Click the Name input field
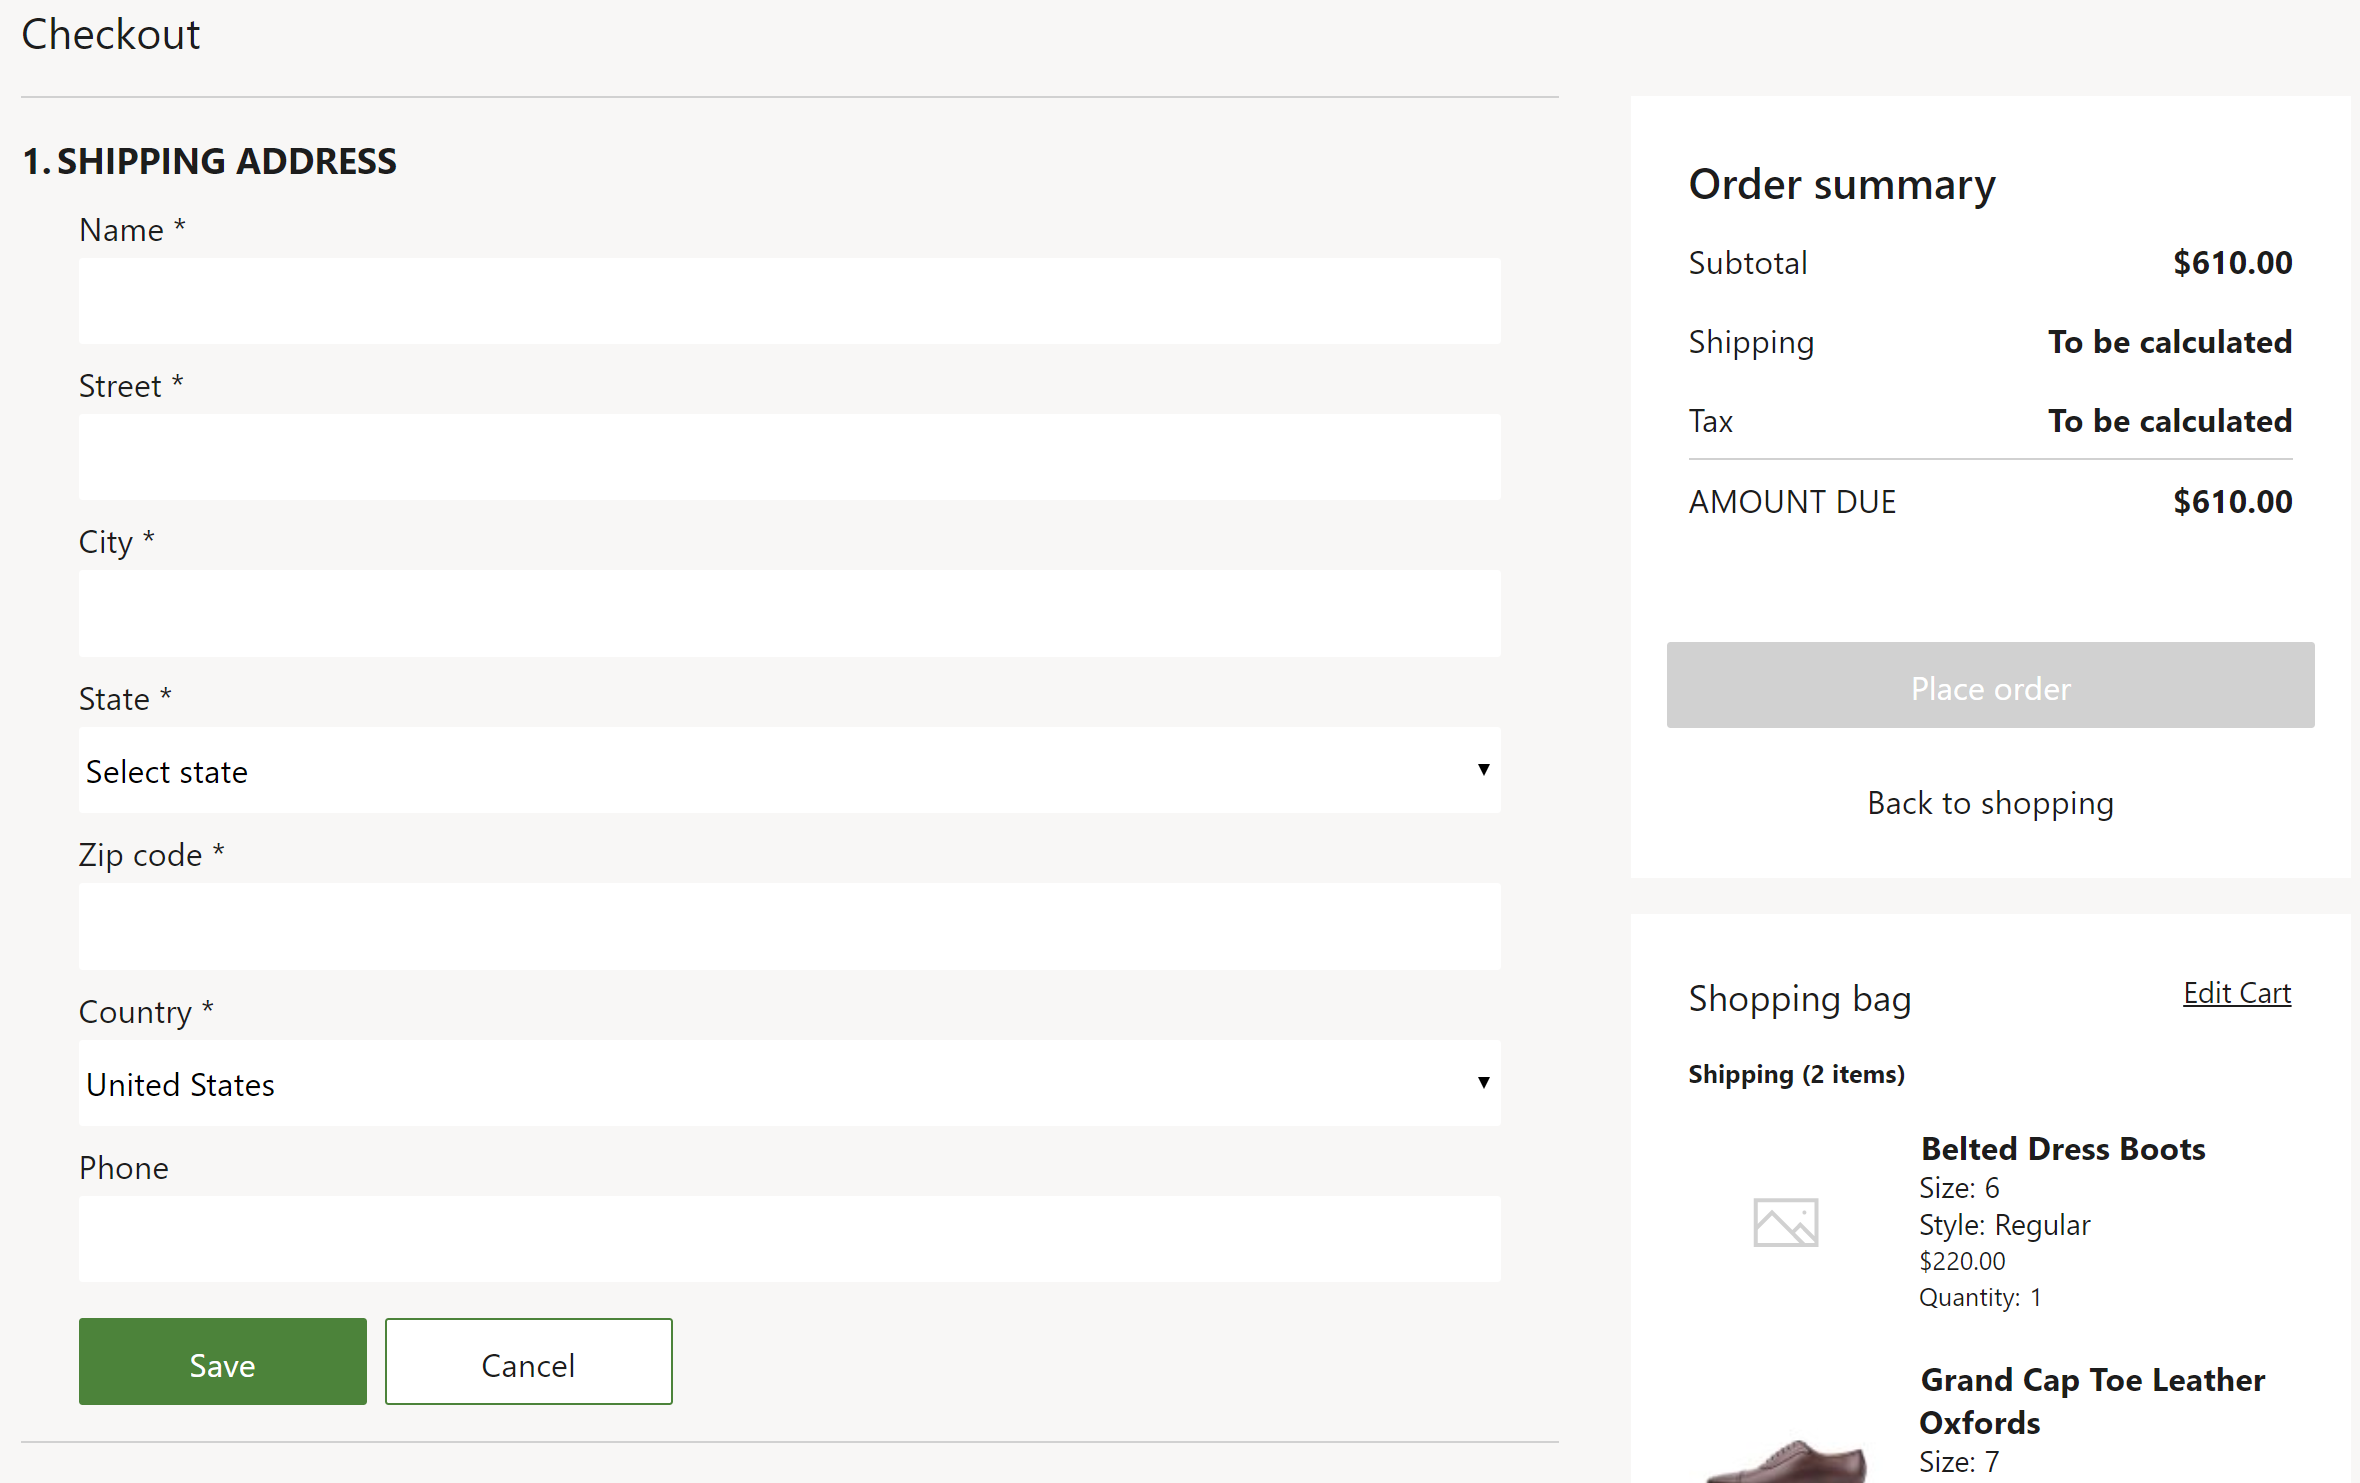 pyautogui.click(x=789, y=299)
